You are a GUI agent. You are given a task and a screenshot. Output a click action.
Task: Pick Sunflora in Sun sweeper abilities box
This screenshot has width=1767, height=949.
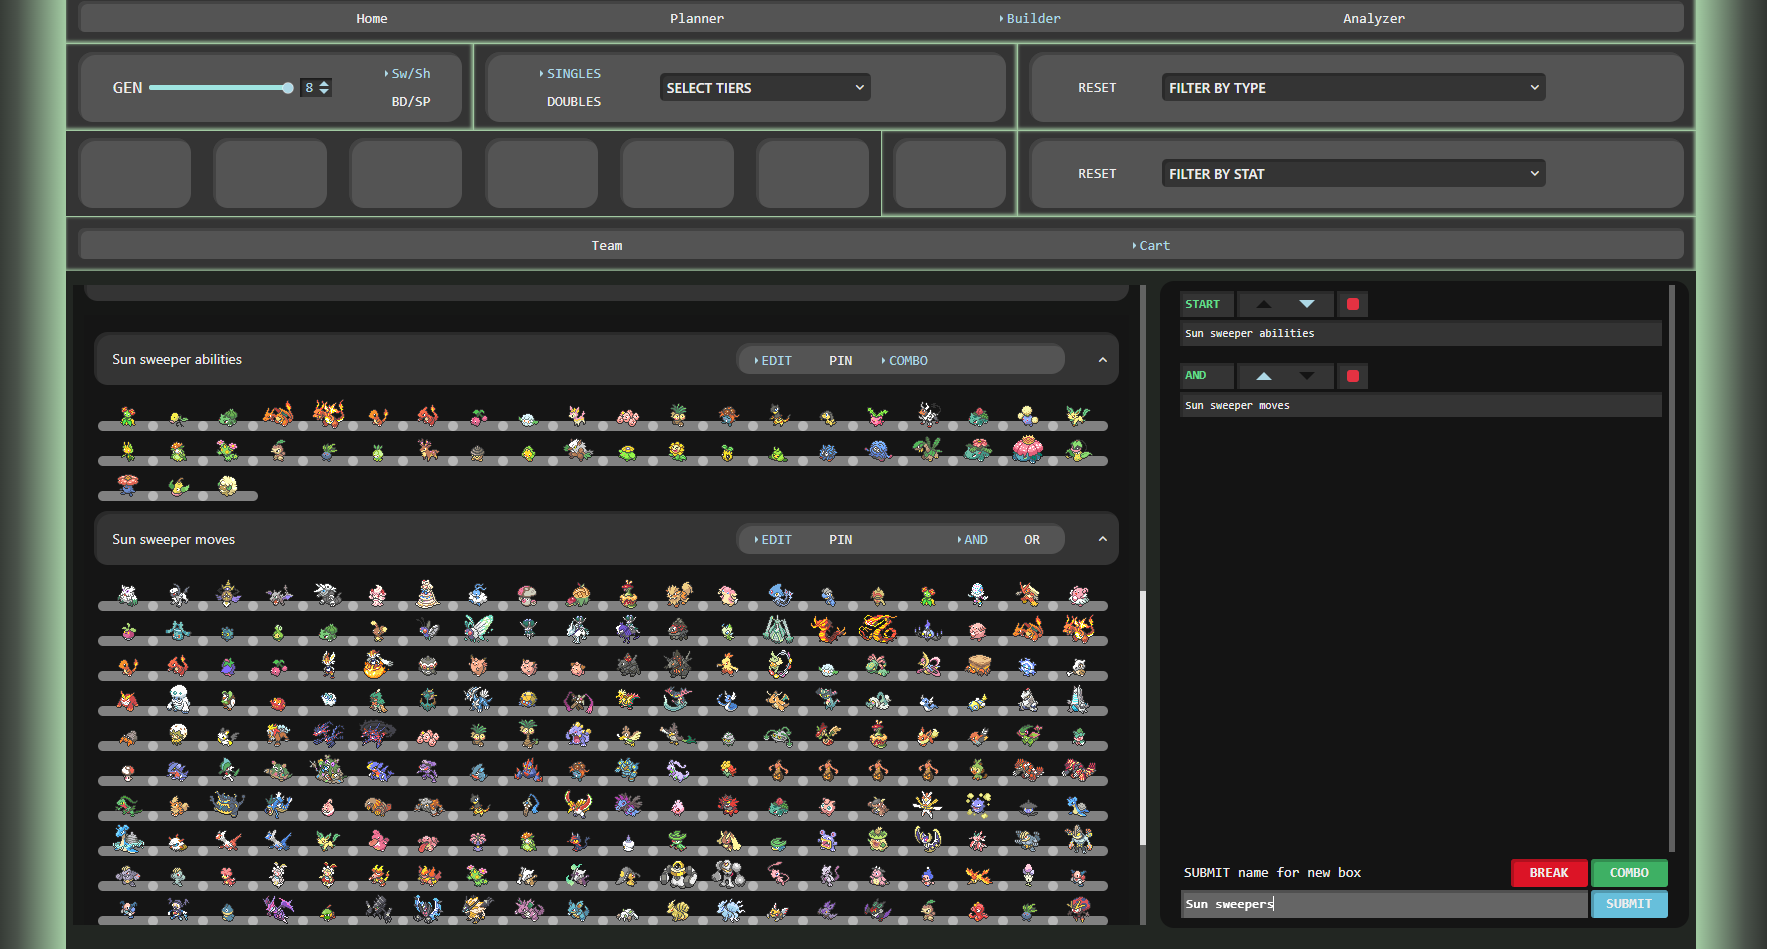click(678, 451)
